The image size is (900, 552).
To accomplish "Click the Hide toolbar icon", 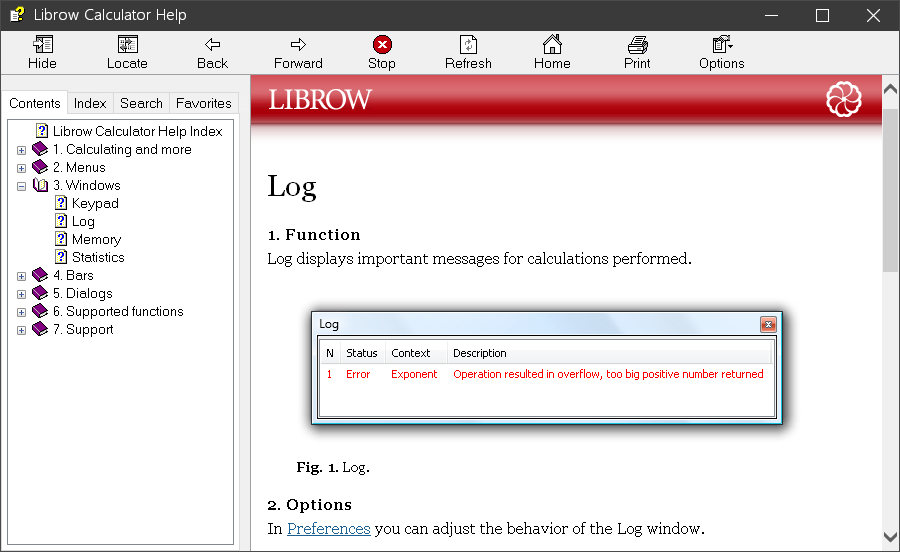I will (42, 44).
